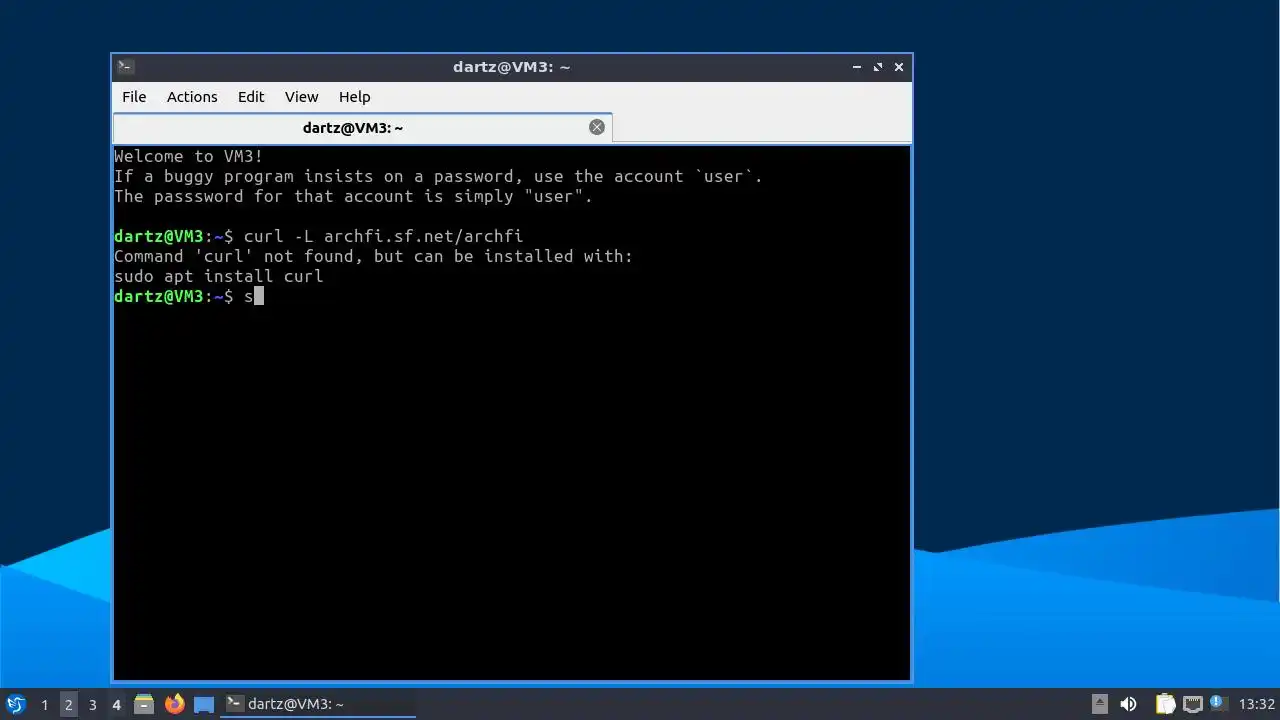Image resolution: width=1280 pixels, height=720 pixels.
Task: Click the 'sudo apt install curl' line
Action: [x=219, y=276]
